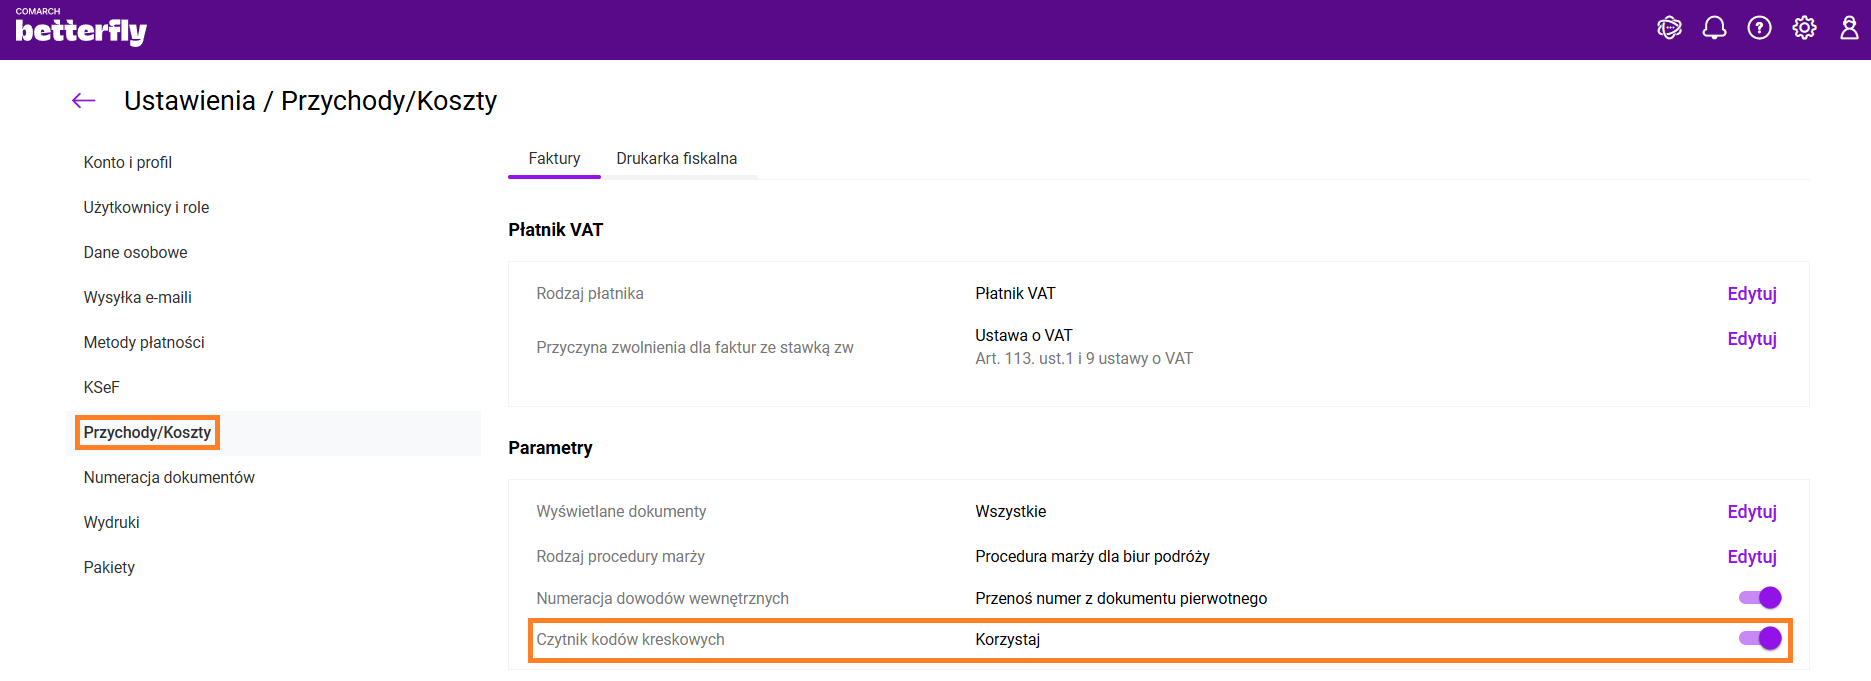The height and width of the screenshot is (681, 1871).
Task: Edit the Wyświetlane dokumenty setting
Action: click(x=1751, y=512)
